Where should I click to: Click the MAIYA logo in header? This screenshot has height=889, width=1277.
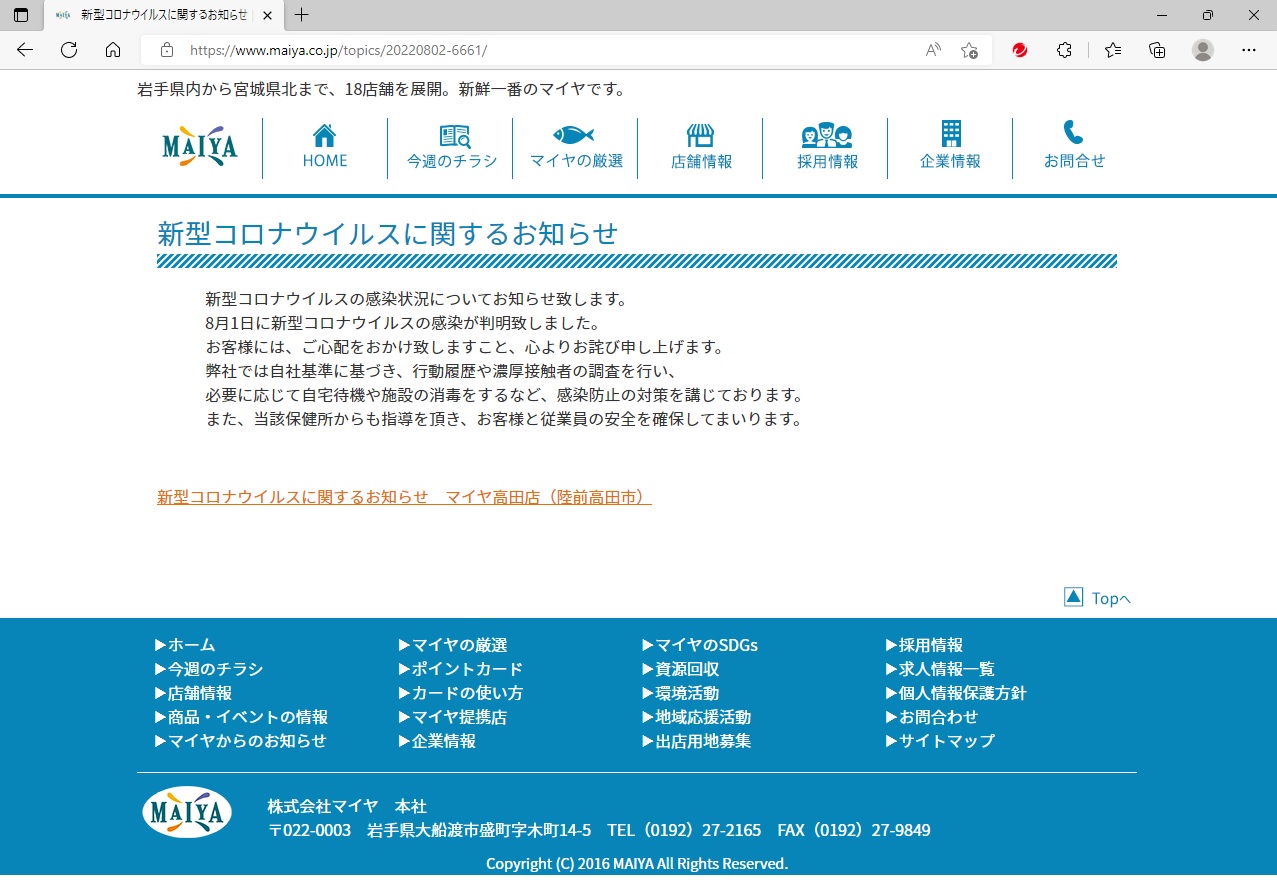[x=200, y=148]
